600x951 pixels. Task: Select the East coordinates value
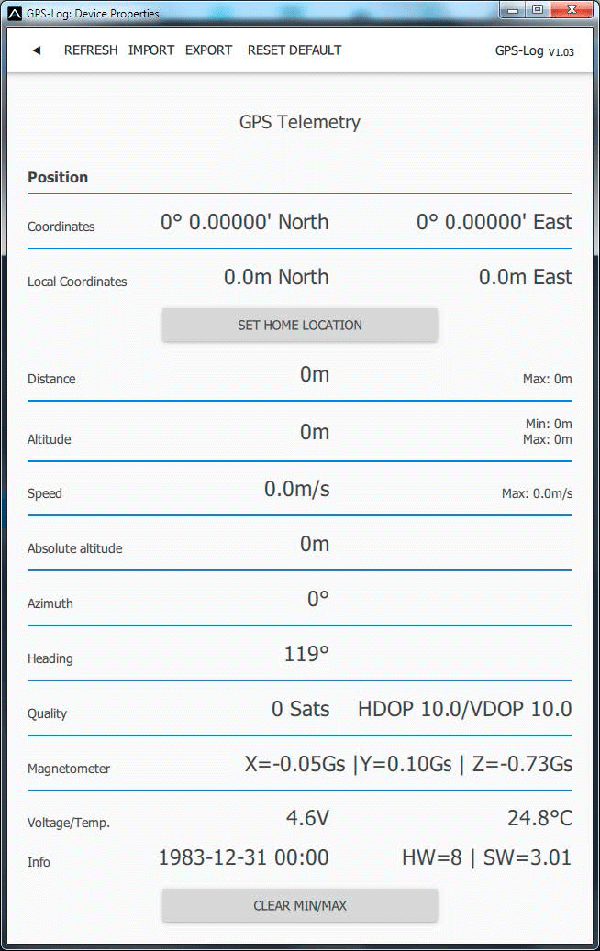[x=494, y=222]
